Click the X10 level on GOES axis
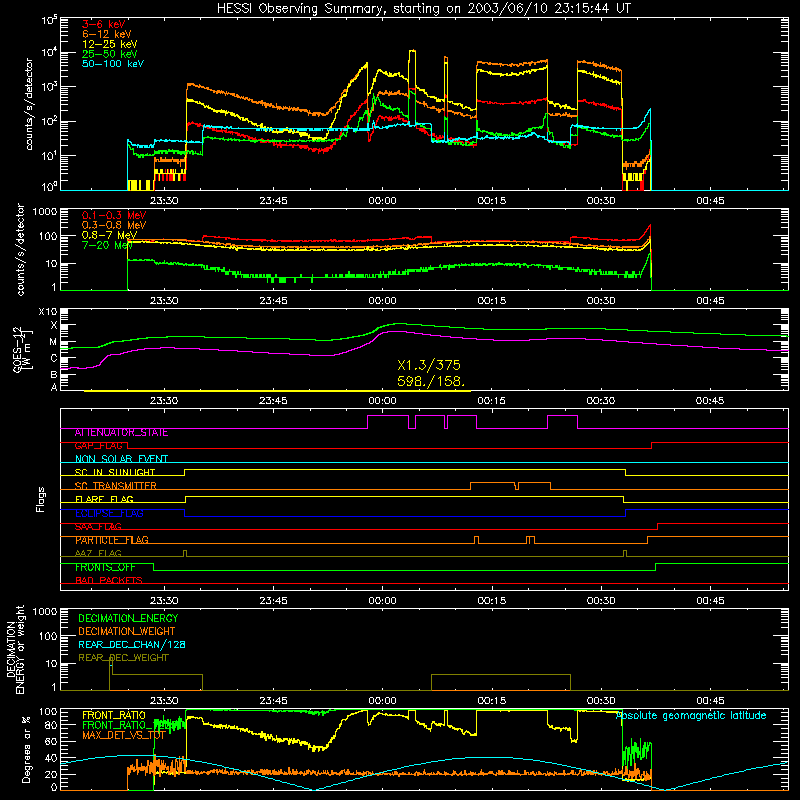 [x=48, y=312]
